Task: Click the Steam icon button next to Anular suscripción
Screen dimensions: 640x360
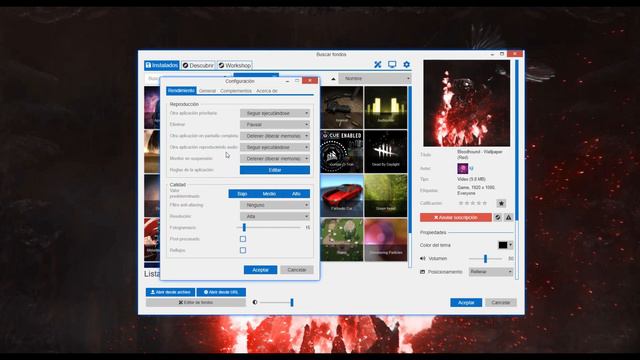Action: coord(498,218)
